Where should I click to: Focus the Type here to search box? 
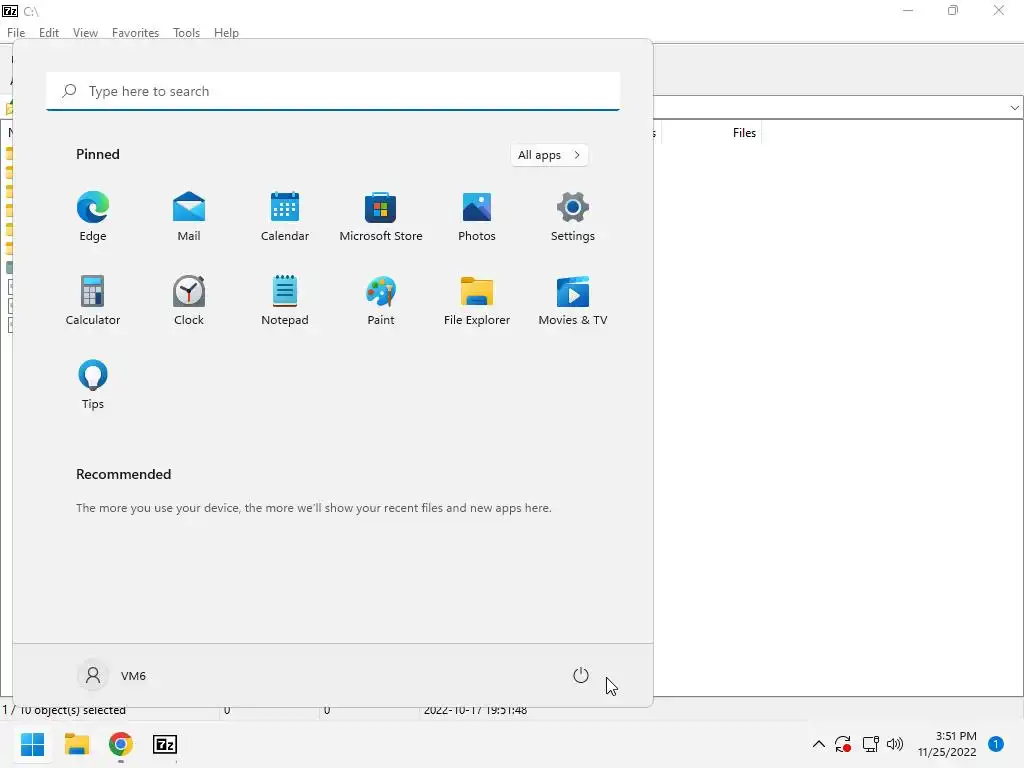[x=333, y=91]
